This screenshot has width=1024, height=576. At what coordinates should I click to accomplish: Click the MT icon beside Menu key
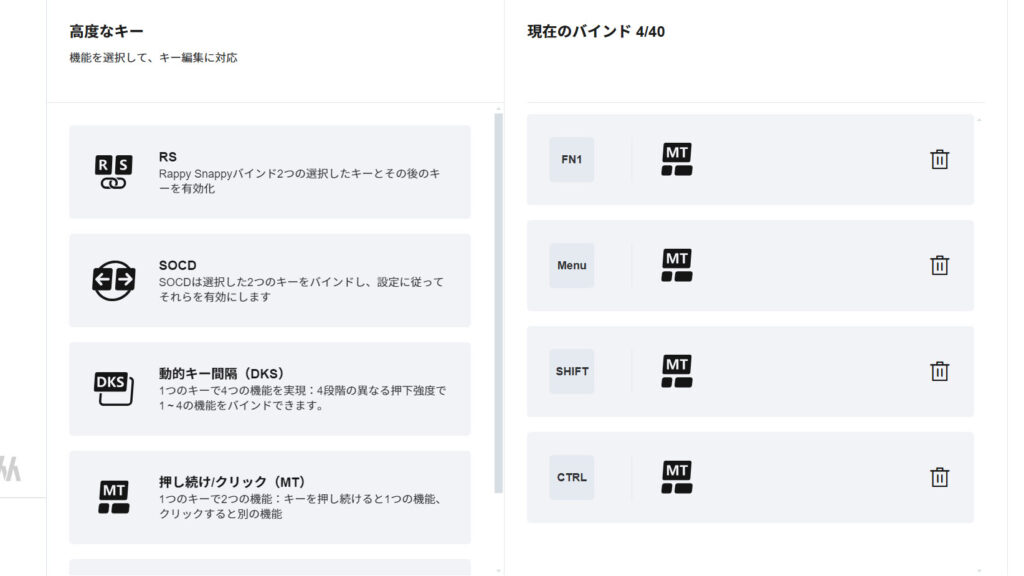(677, 266)
